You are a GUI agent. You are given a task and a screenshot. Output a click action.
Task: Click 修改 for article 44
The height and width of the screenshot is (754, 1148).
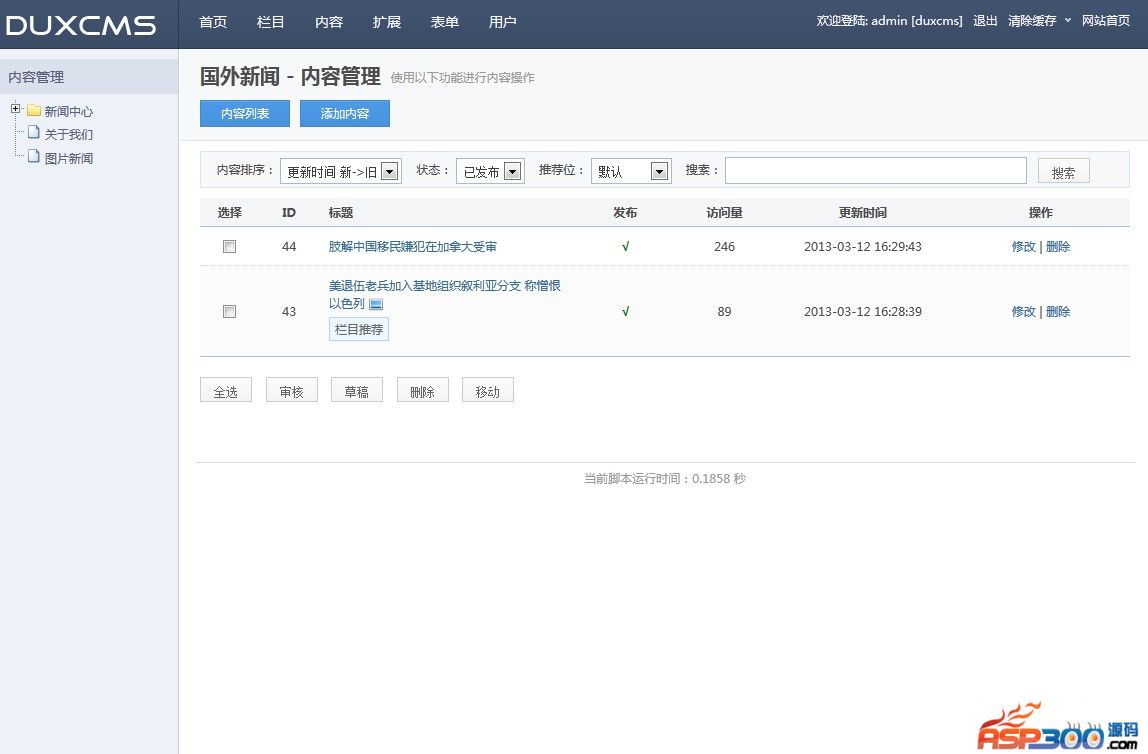click(x=1024, y=247)
